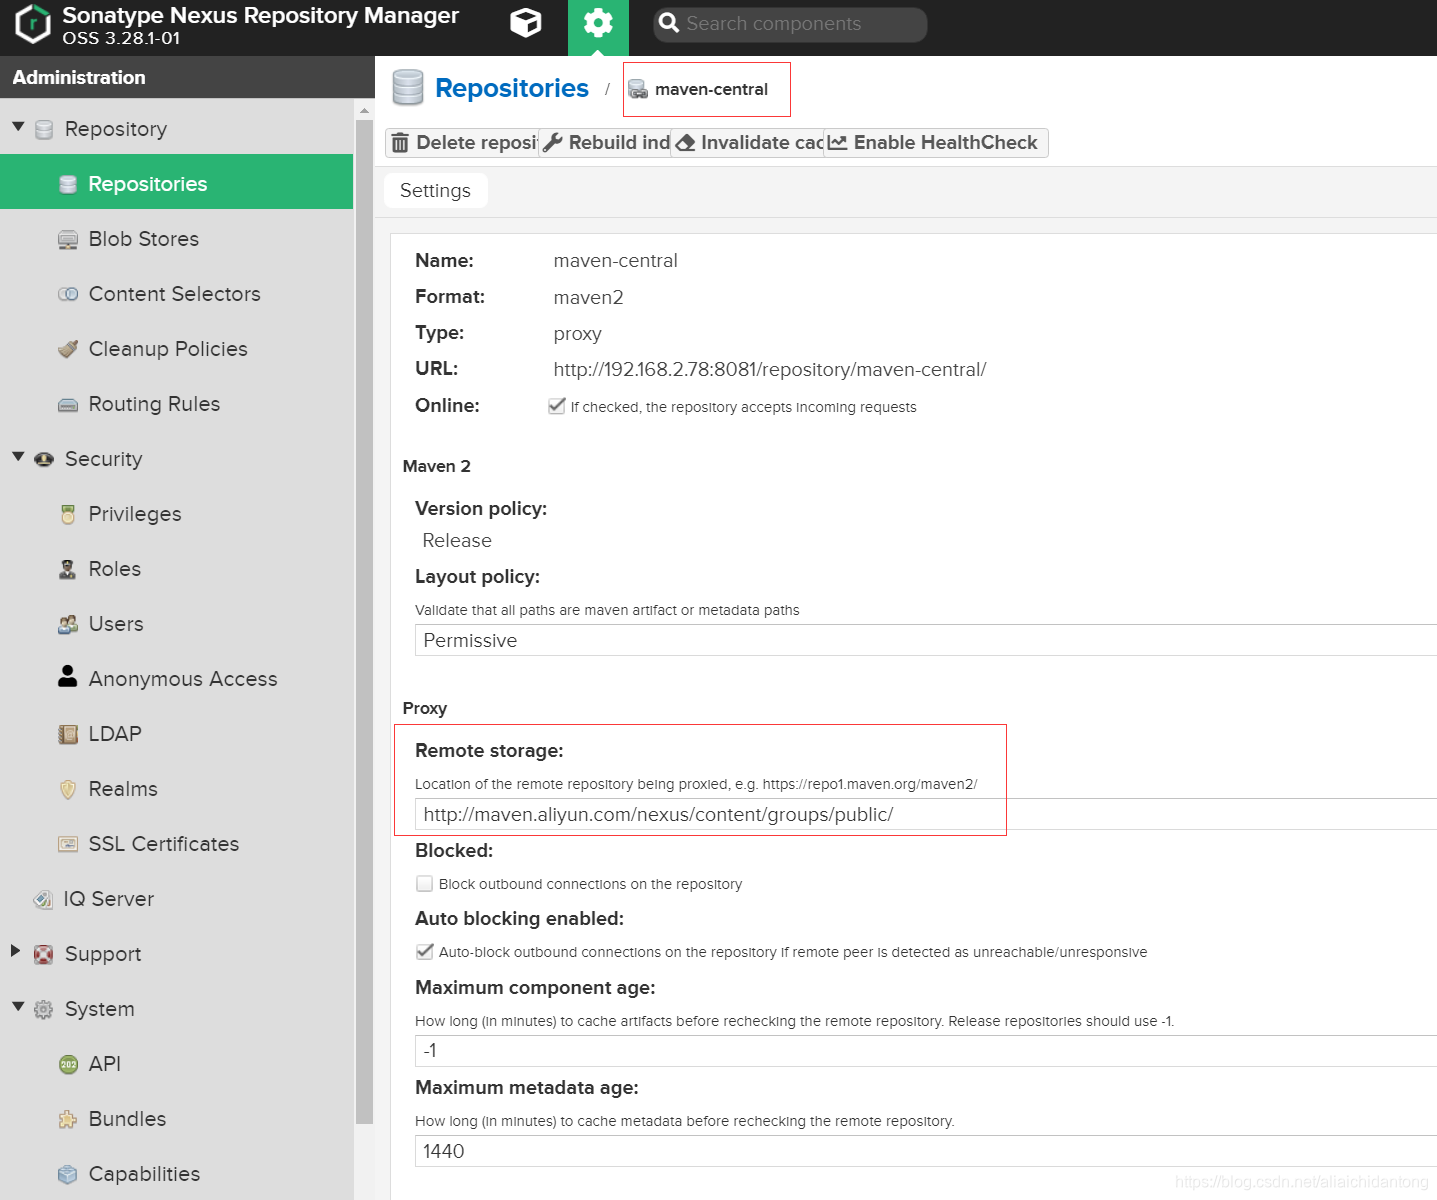
Task: Click the Maximum metadata age field
Action: click(x=925, y=1151)
